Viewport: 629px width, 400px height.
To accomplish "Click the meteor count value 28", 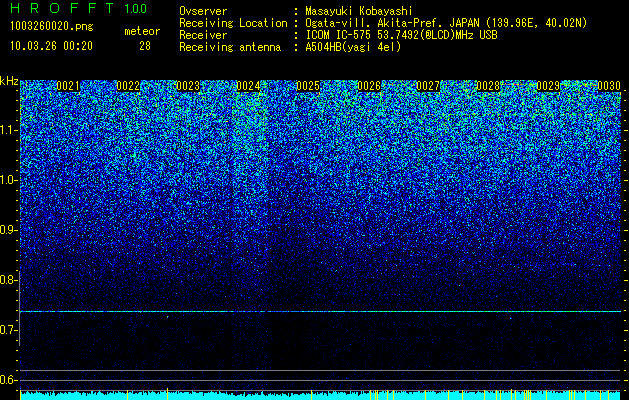I will click(145, 46).
